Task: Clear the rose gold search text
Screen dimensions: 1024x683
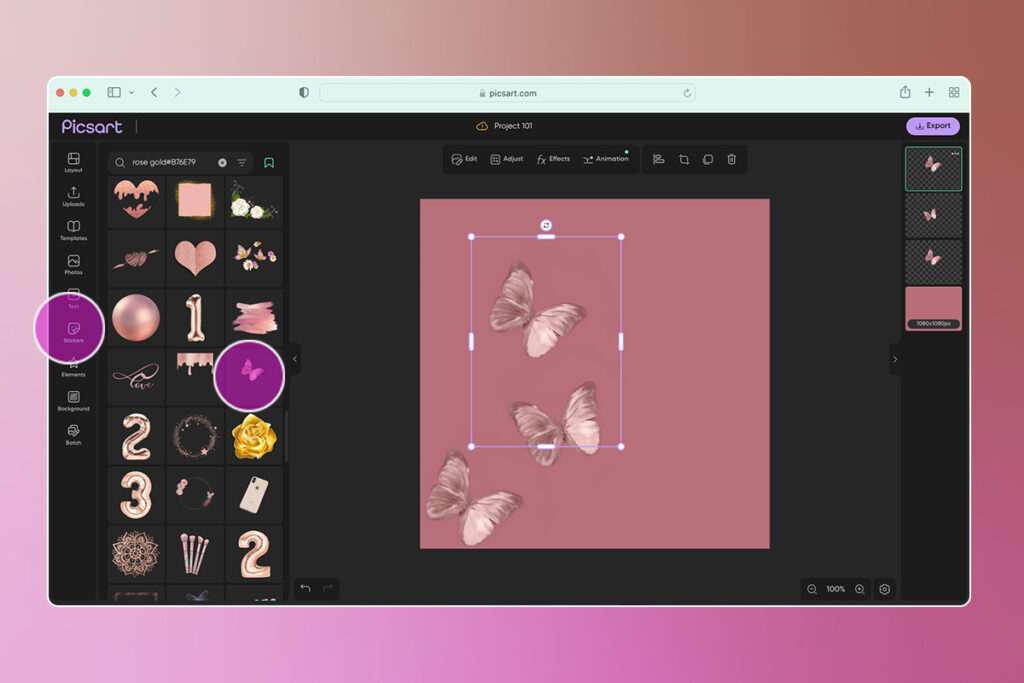Action: (222, 162)
